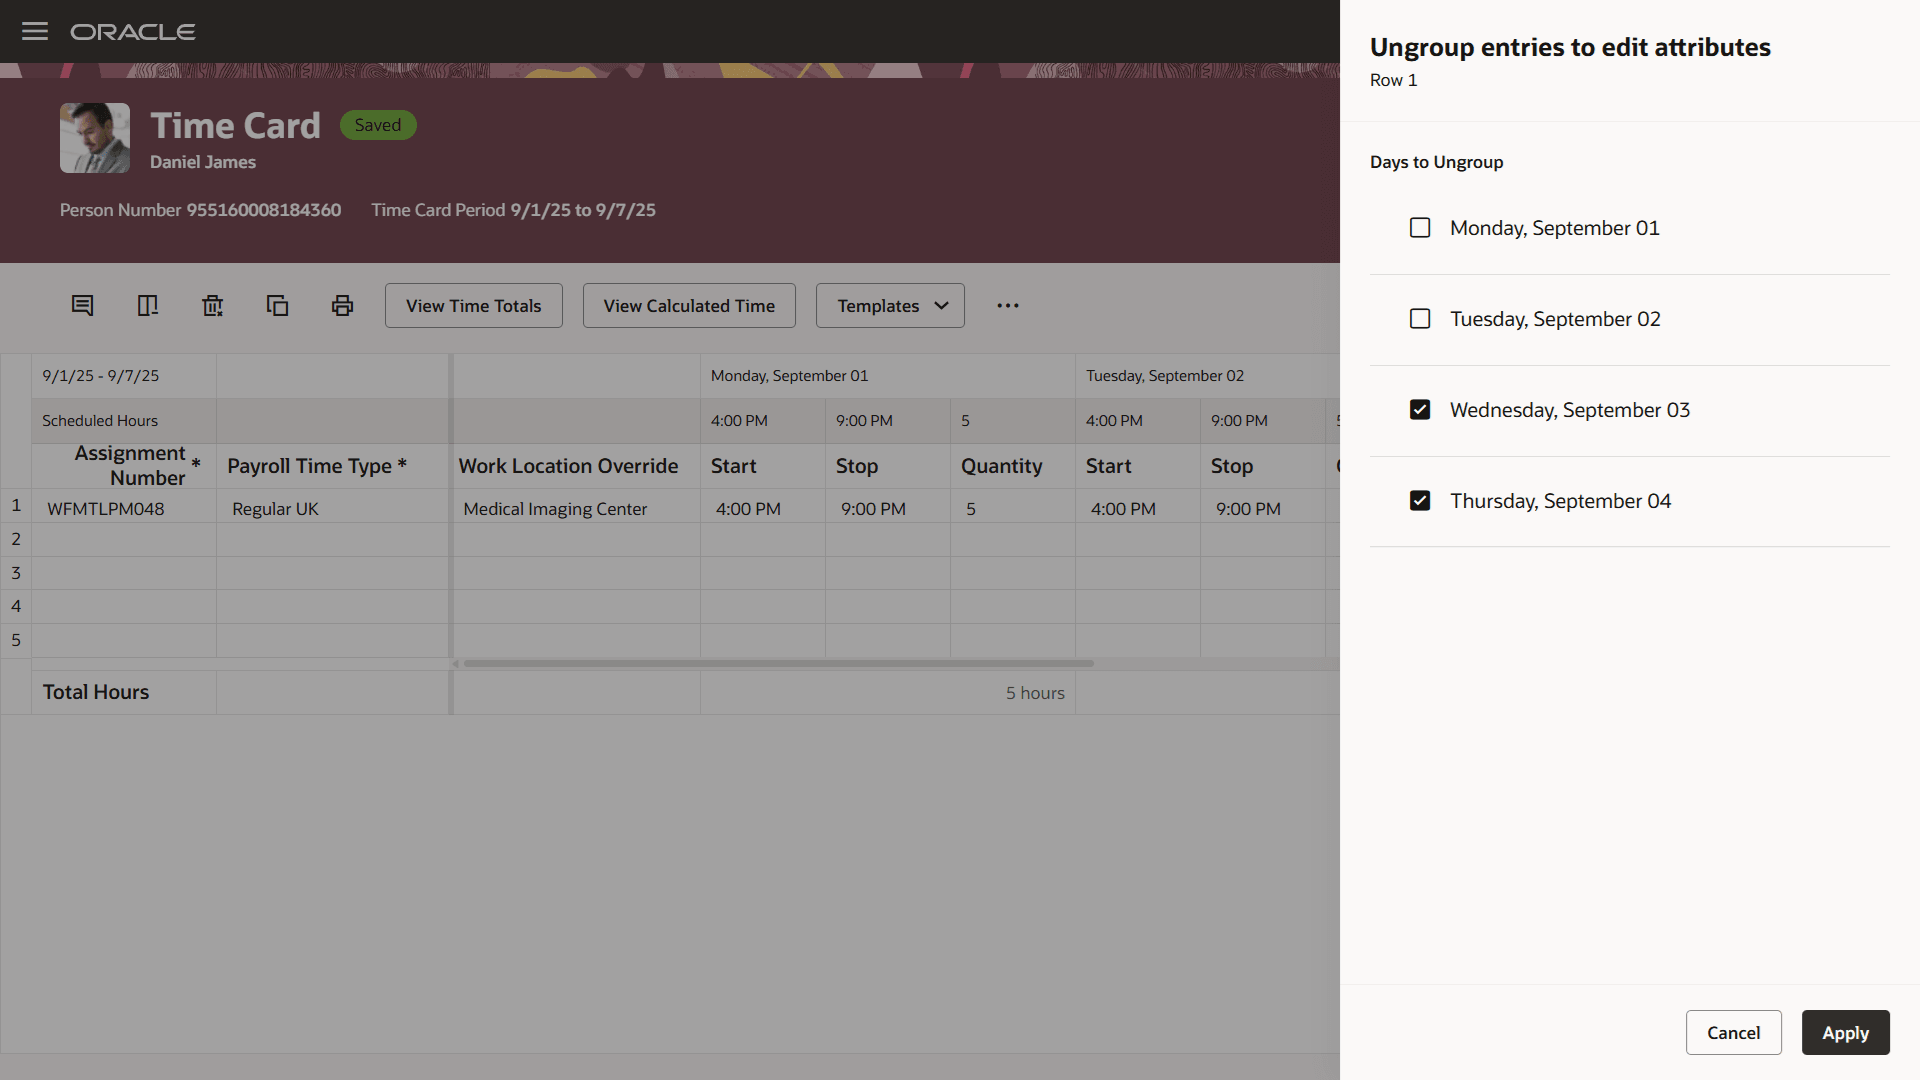Viewport: 1920px width, 1080px height.
Task: Click the print icon
Action: tap(342, 305)
